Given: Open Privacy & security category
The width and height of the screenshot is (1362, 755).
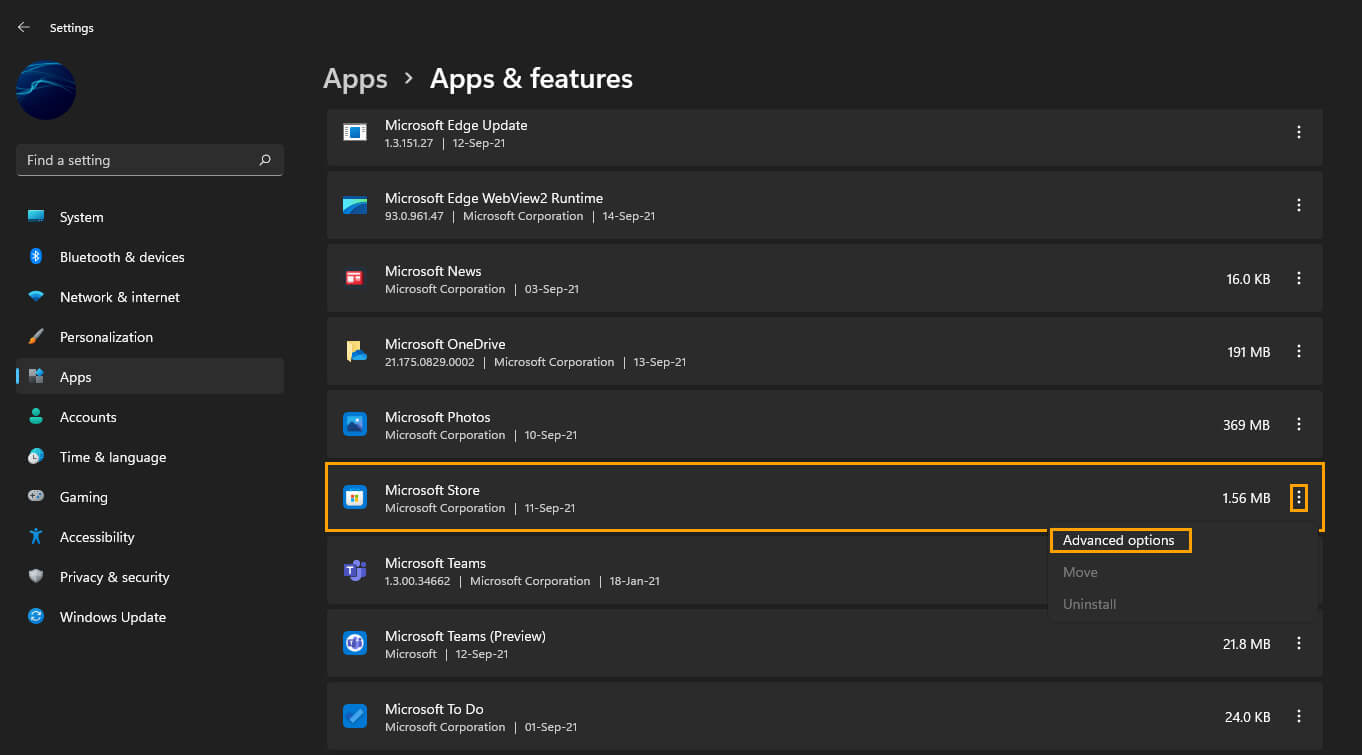Looking at the screenshot, I should [x=150, y=577].
